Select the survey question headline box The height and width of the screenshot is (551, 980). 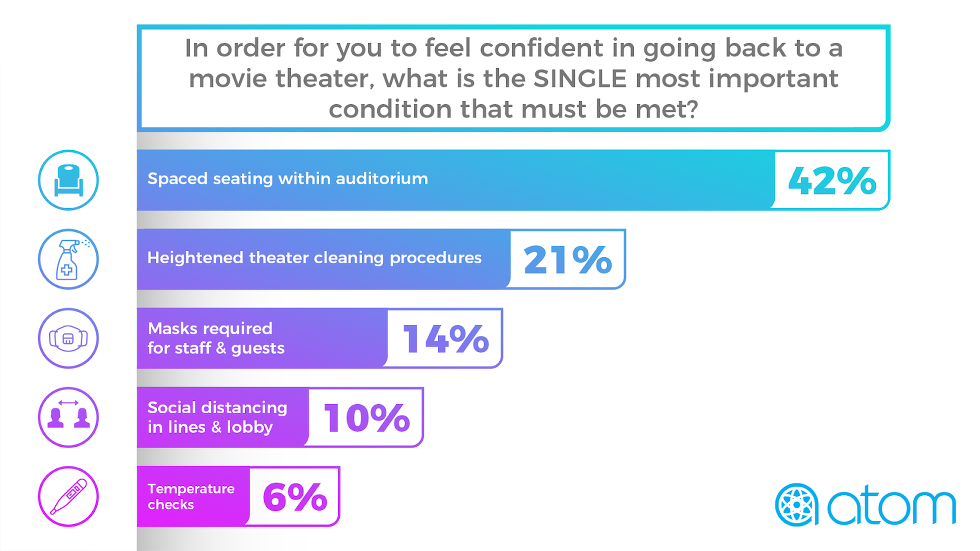coord(512,78)
